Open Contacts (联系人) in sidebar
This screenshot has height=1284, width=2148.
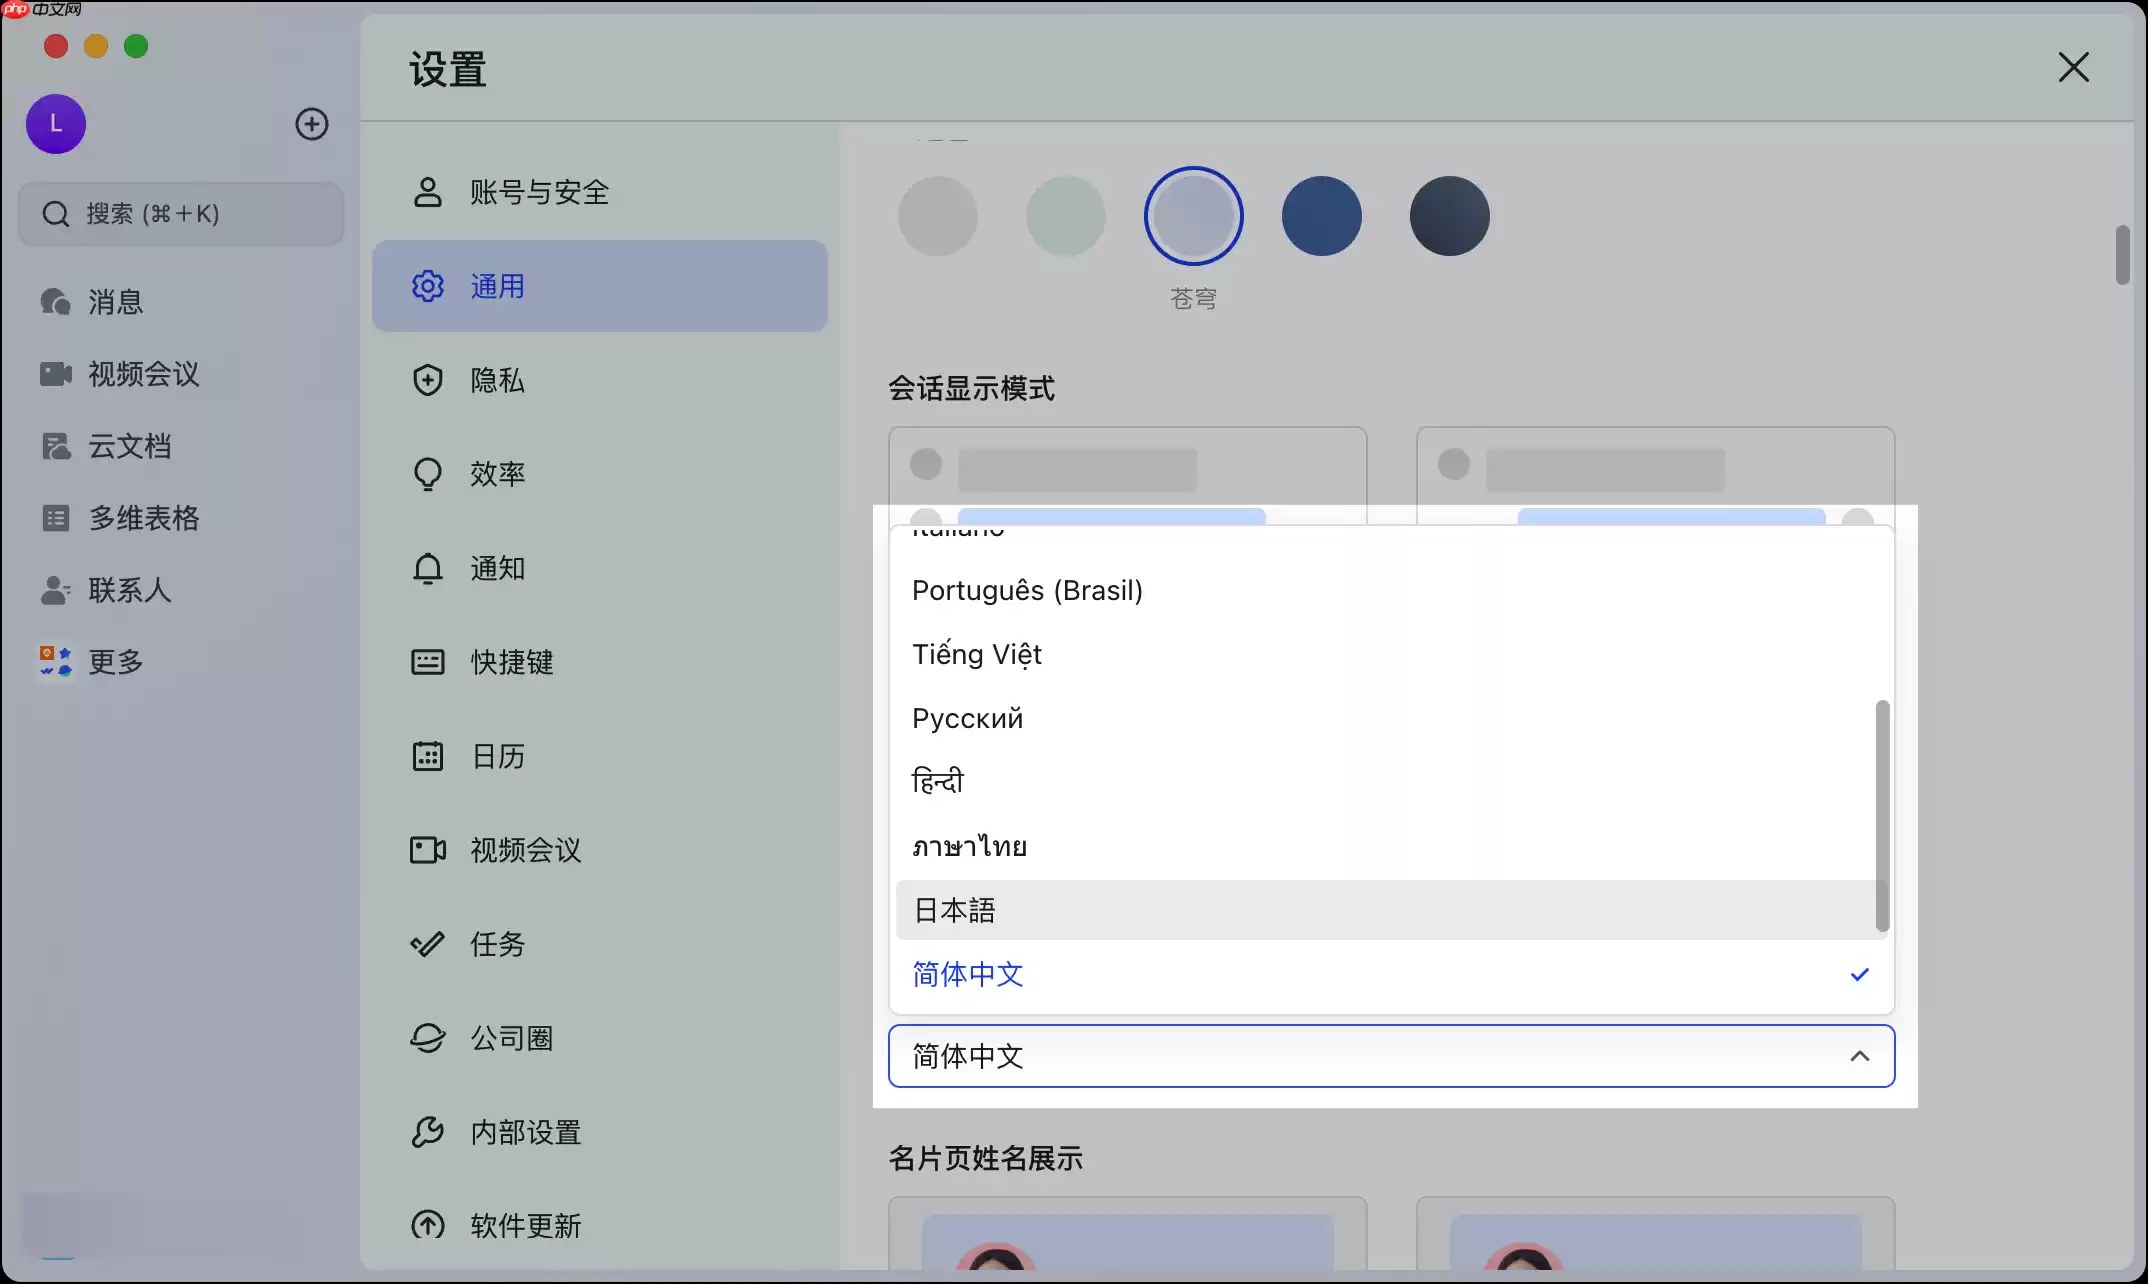pyautogui.click(x=128, y=590)
